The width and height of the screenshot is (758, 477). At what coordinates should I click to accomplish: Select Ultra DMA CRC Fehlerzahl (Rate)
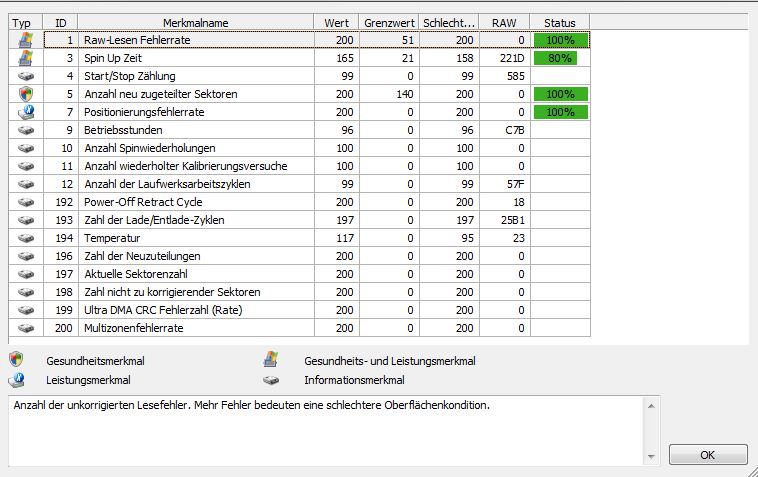pos(163,310)
